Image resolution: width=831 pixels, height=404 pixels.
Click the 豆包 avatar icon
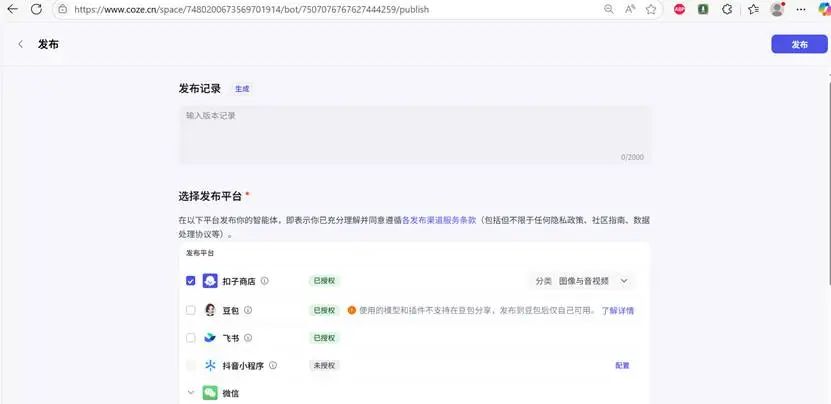pyautogui.click(x=210, y=310)
